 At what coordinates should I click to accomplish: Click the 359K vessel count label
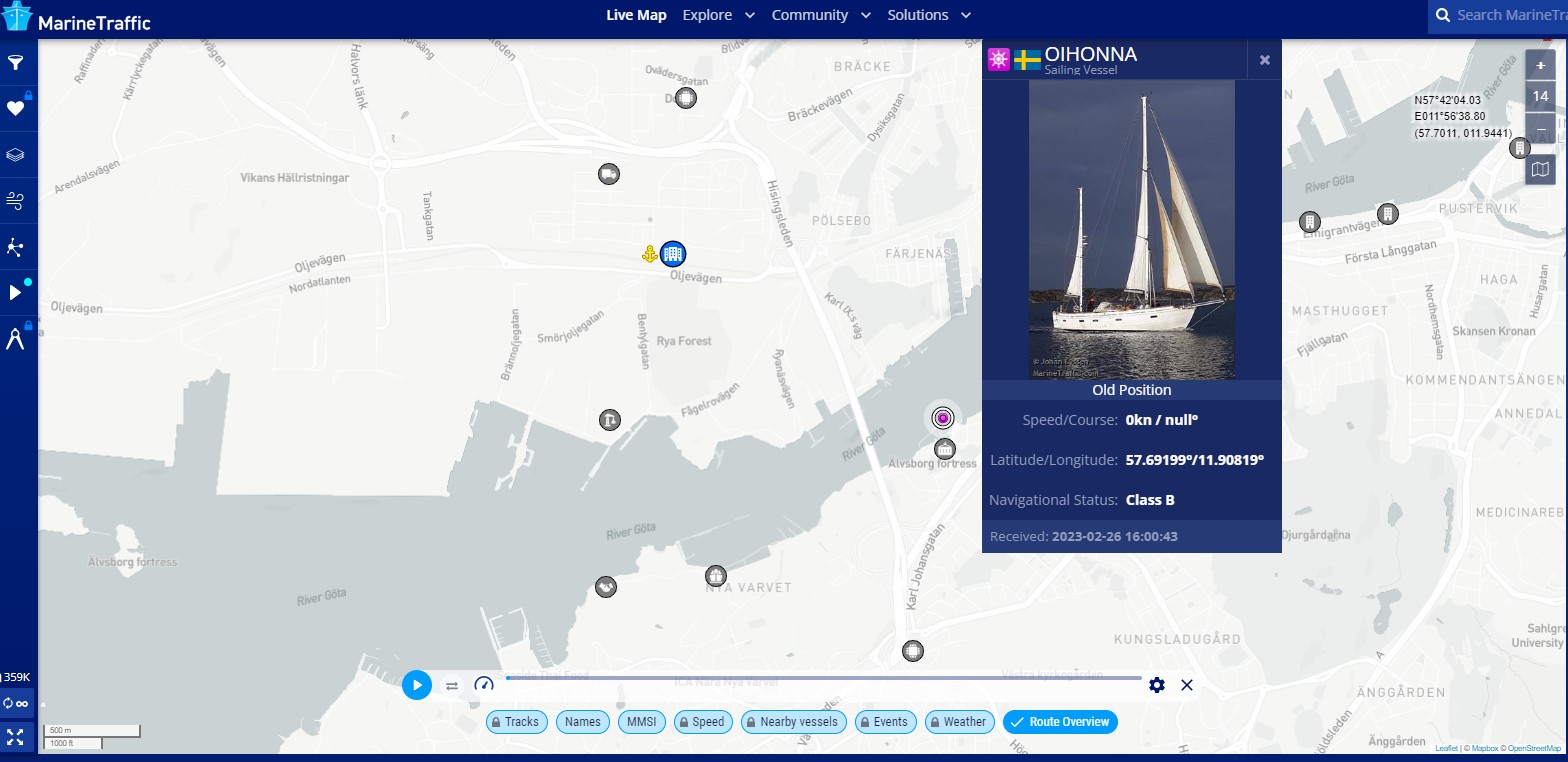tap(16, 677)
